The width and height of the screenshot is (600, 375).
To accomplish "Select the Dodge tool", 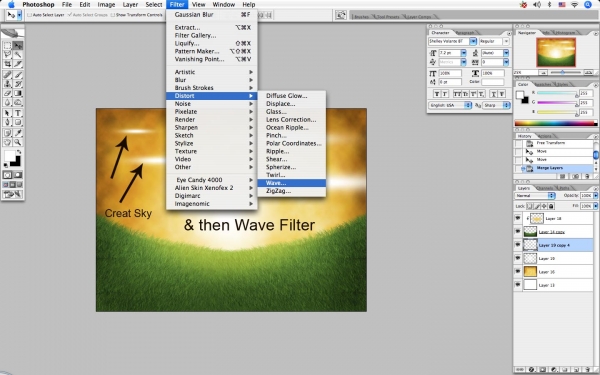I will click(x=18, y=102).
